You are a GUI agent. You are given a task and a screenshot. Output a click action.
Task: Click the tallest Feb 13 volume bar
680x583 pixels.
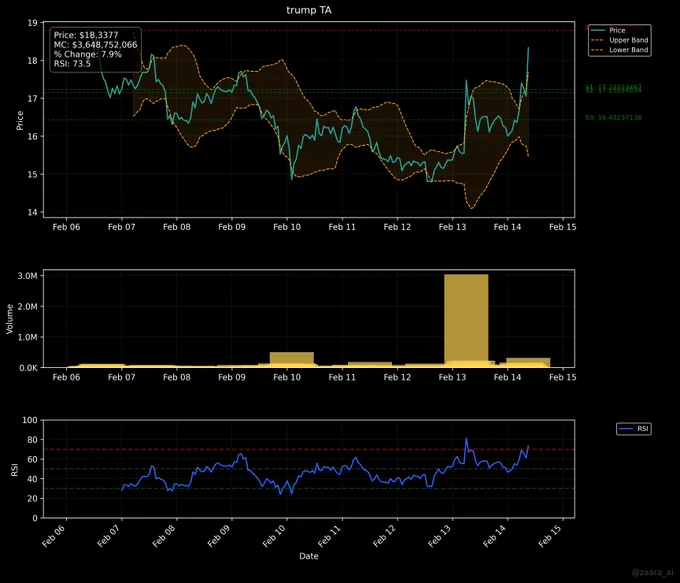pos(466,321)
